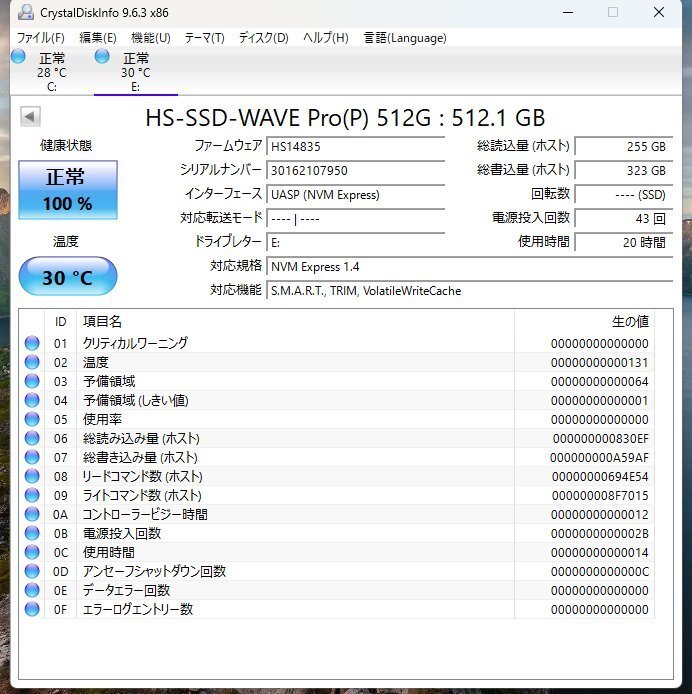This screenshot has width=692, height=694.
Task: Click the total host reads value 255 GB
Action: (624, 147)
